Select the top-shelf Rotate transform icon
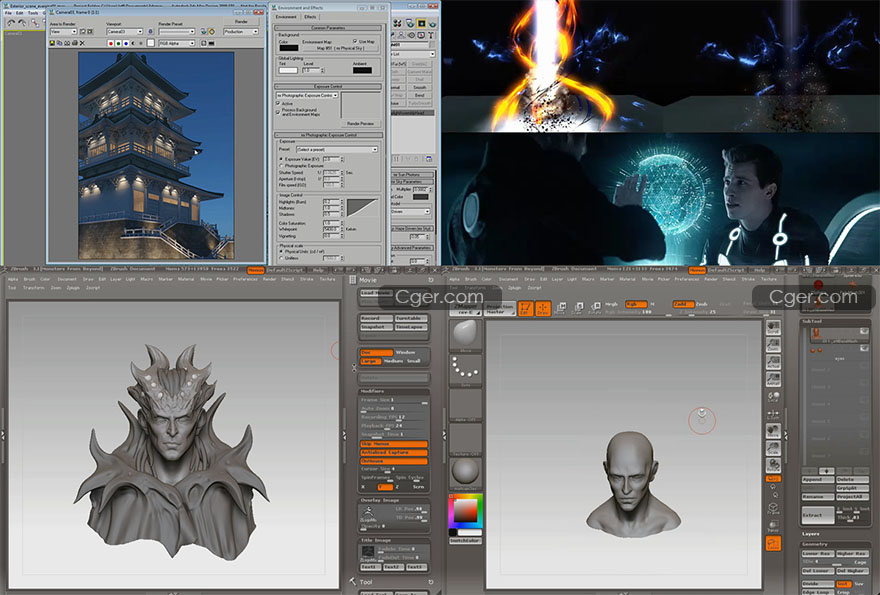Screen dimensions: 880x595 click(x=595, y=308)
